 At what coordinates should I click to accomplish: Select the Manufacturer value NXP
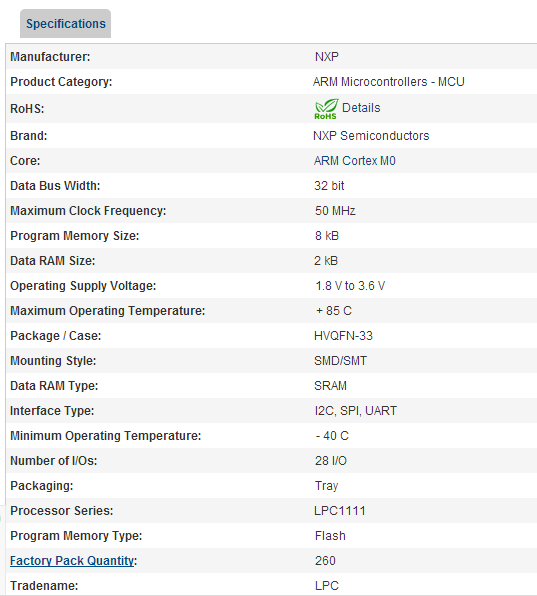(326, 57)
